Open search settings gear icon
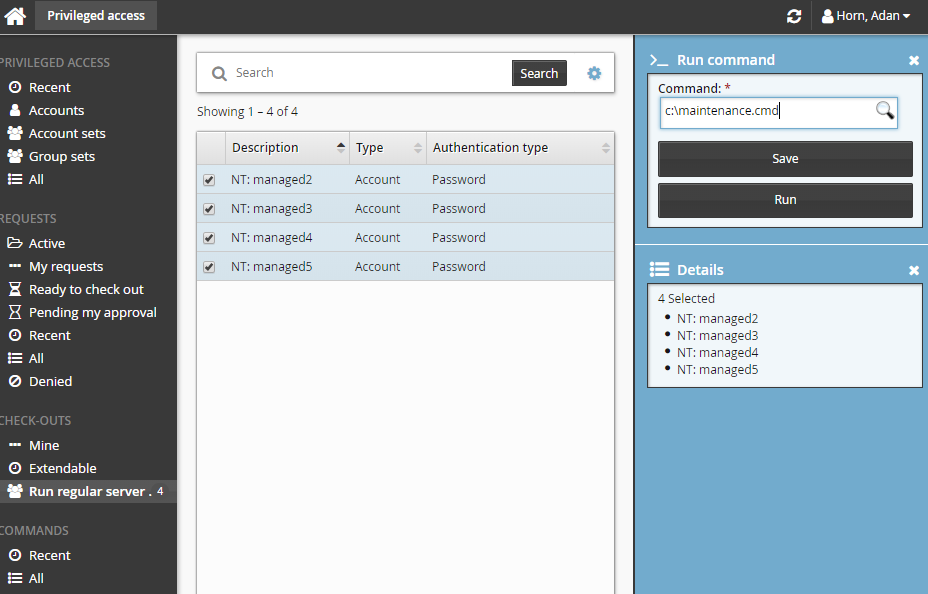928x594 pixels. click(x=594, y=73)
